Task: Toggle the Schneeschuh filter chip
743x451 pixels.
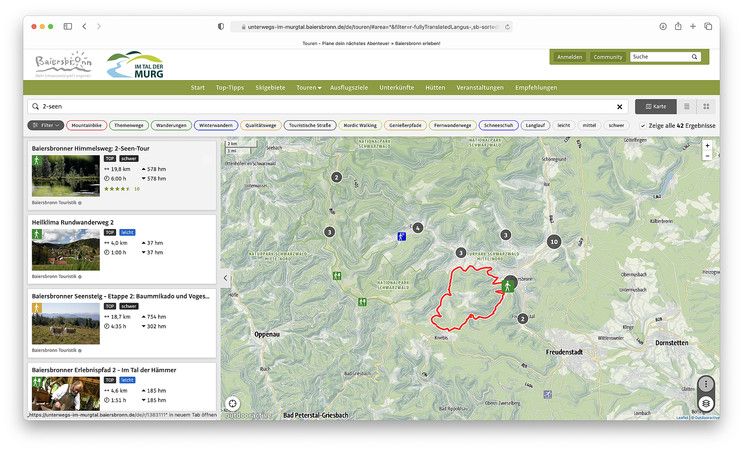Action: pyautogui.click(x=498, y=126)
